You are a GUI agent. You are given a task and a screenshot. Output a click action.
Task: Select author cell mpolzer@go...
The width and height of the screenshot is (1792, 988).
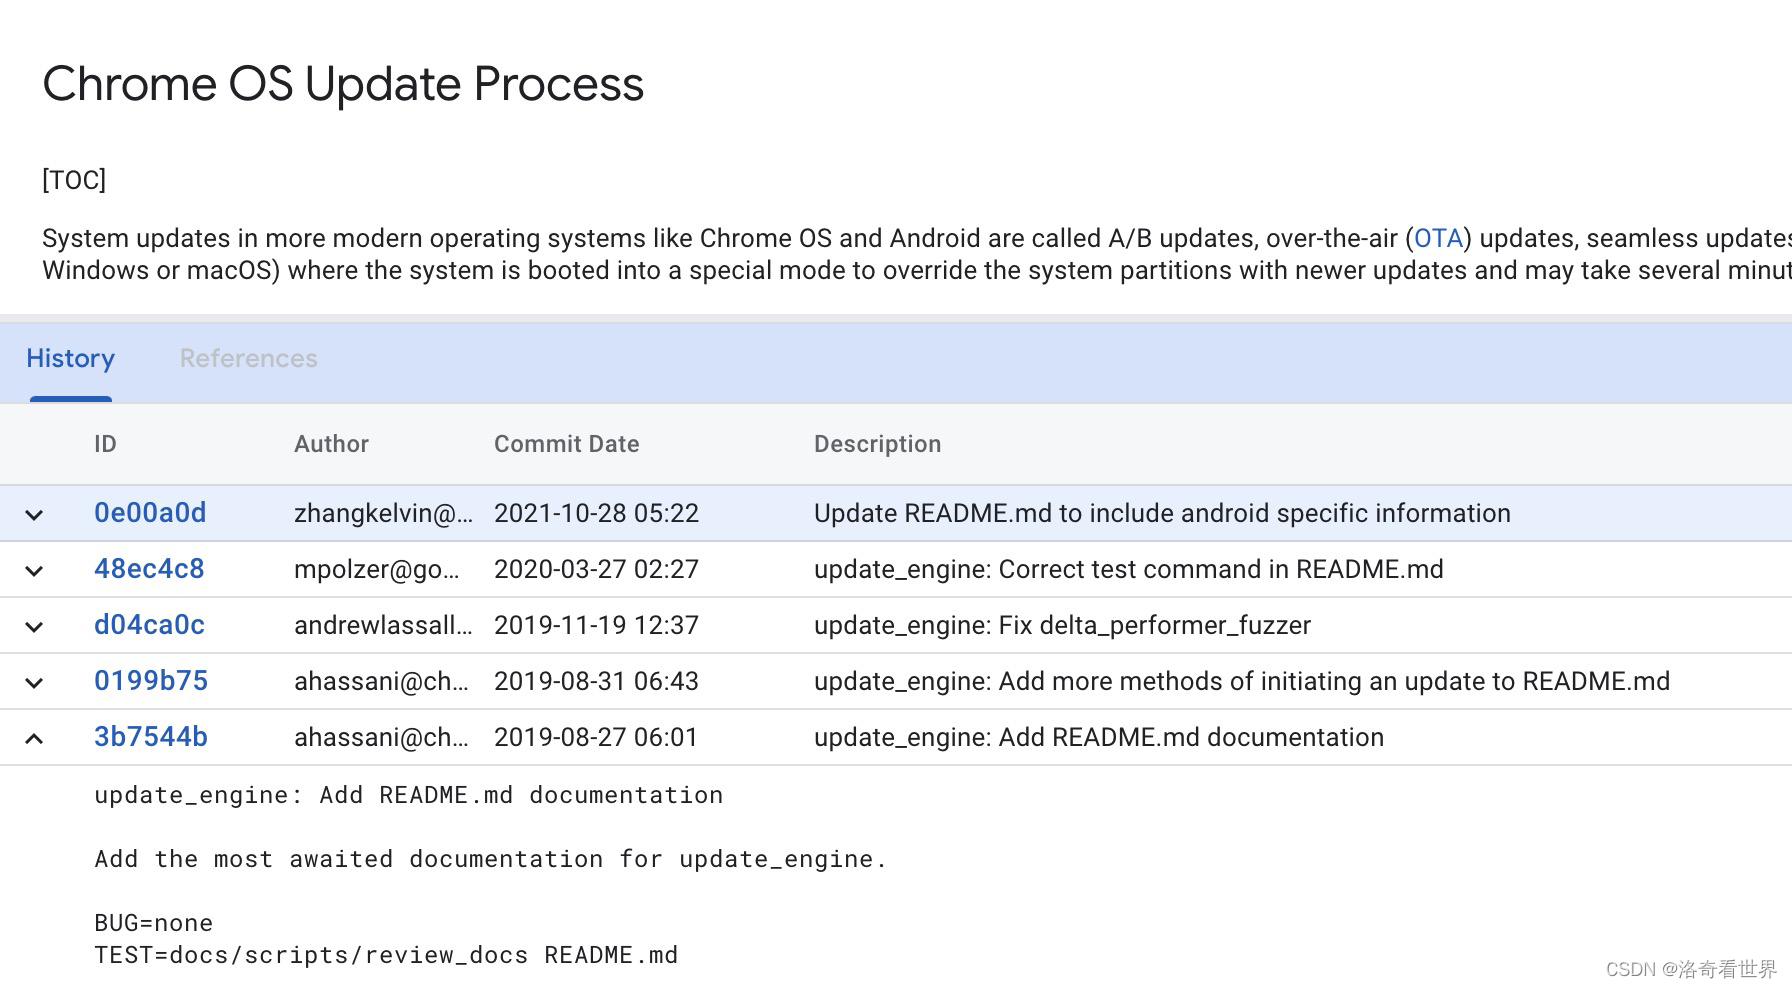pos(377,569)
